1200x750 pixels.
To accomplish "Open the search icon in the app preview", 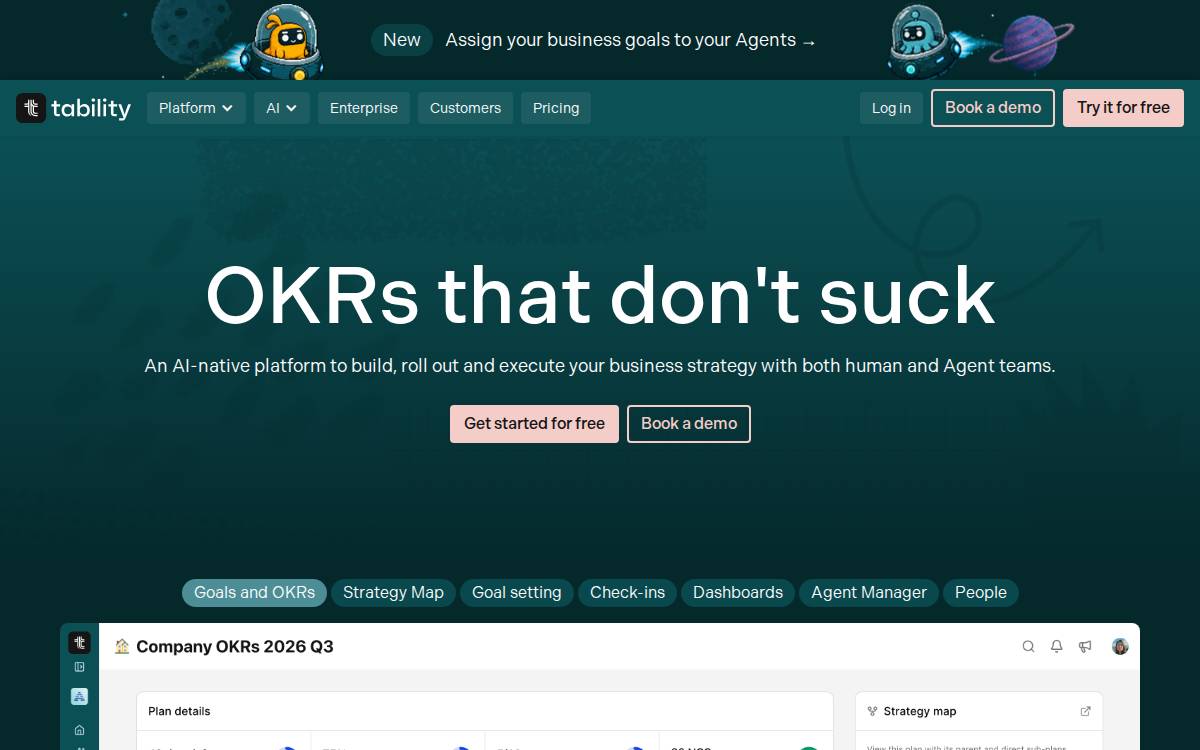I will tap(1028, 647).
